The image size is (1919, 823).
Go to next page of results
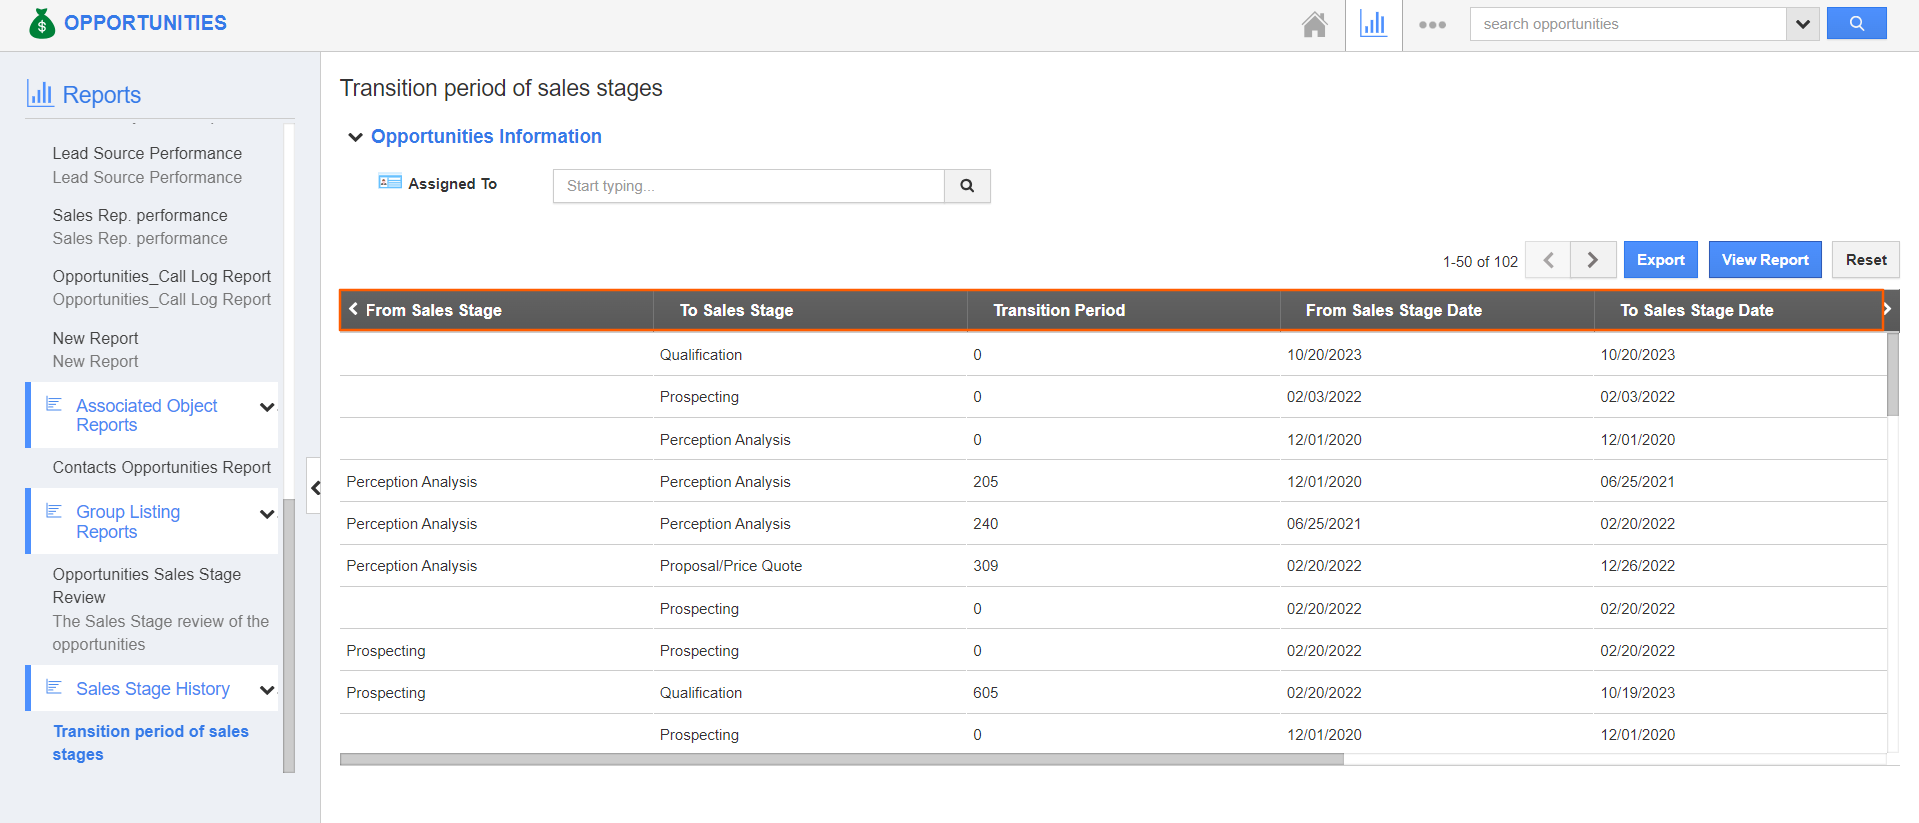coord(1593,260)
